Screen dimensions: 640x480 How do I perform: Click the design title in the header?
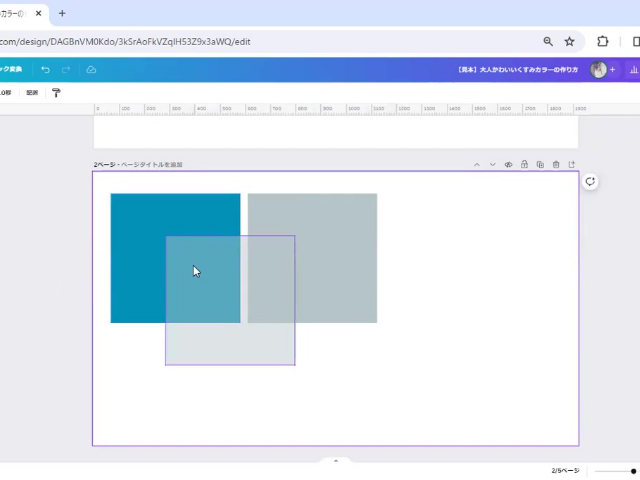517,70
